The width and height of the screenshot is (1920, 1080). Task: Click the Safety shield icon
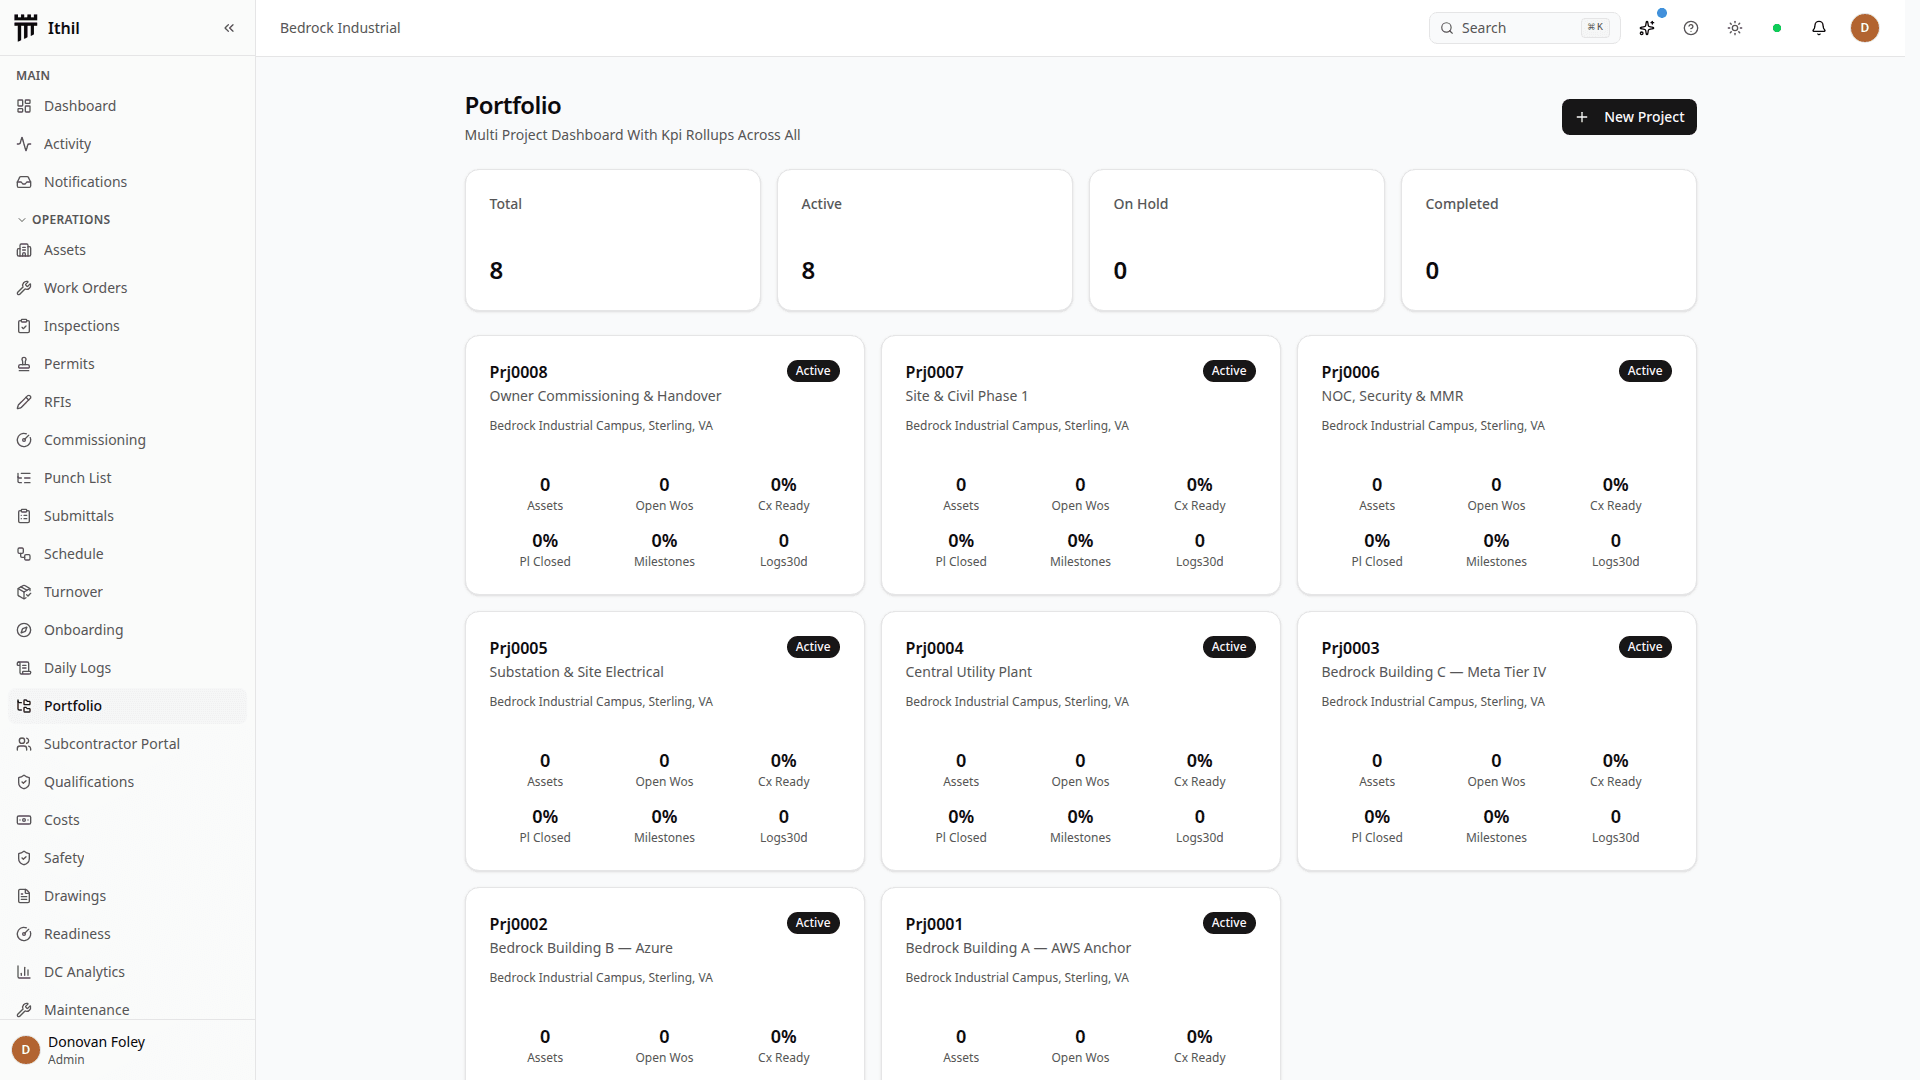pos(24,858)
